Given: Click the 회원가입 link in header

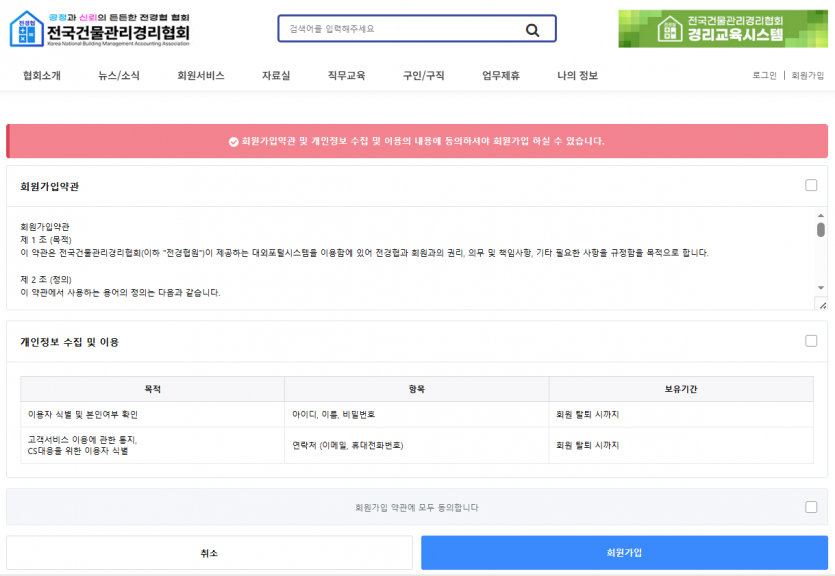Looking at the screenshot, I should 807,76.
